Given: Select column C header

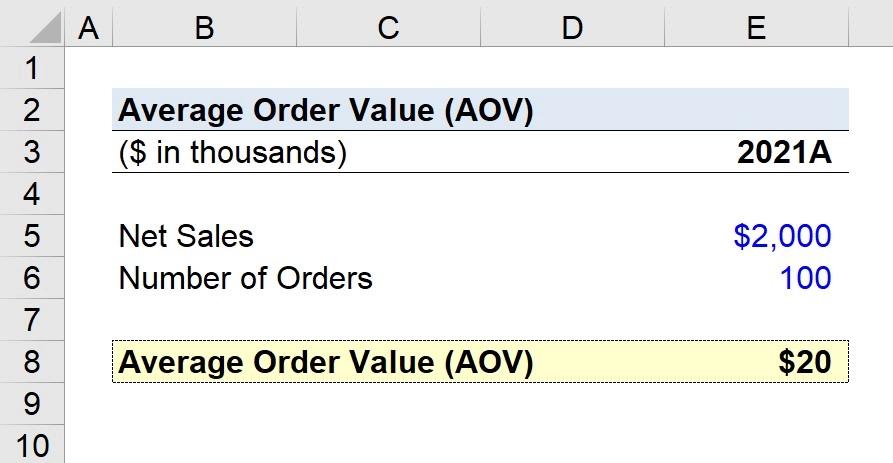Looking at the screenshot, I should (388, 29).
